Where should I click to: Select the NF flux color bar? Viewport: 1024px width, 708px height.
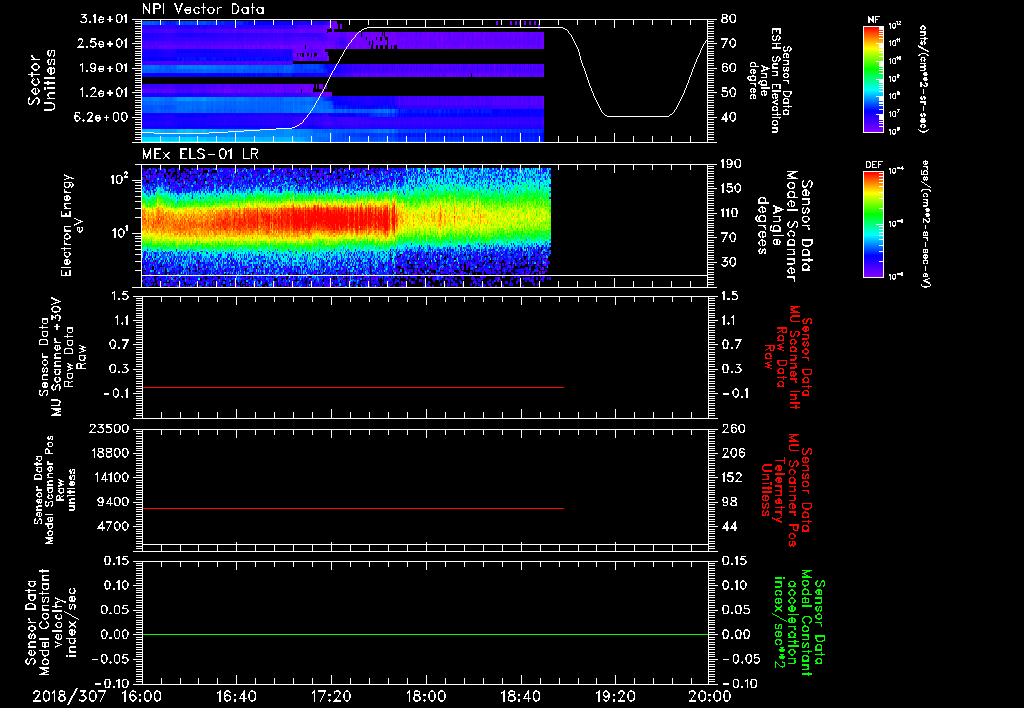pyautogui.click(x=873, y=78)
